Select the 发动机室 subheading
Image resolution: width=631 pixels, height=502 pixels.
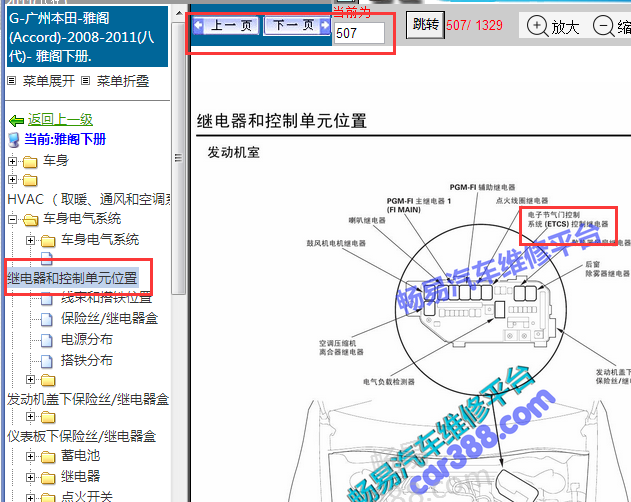click(x=233, y=153)
